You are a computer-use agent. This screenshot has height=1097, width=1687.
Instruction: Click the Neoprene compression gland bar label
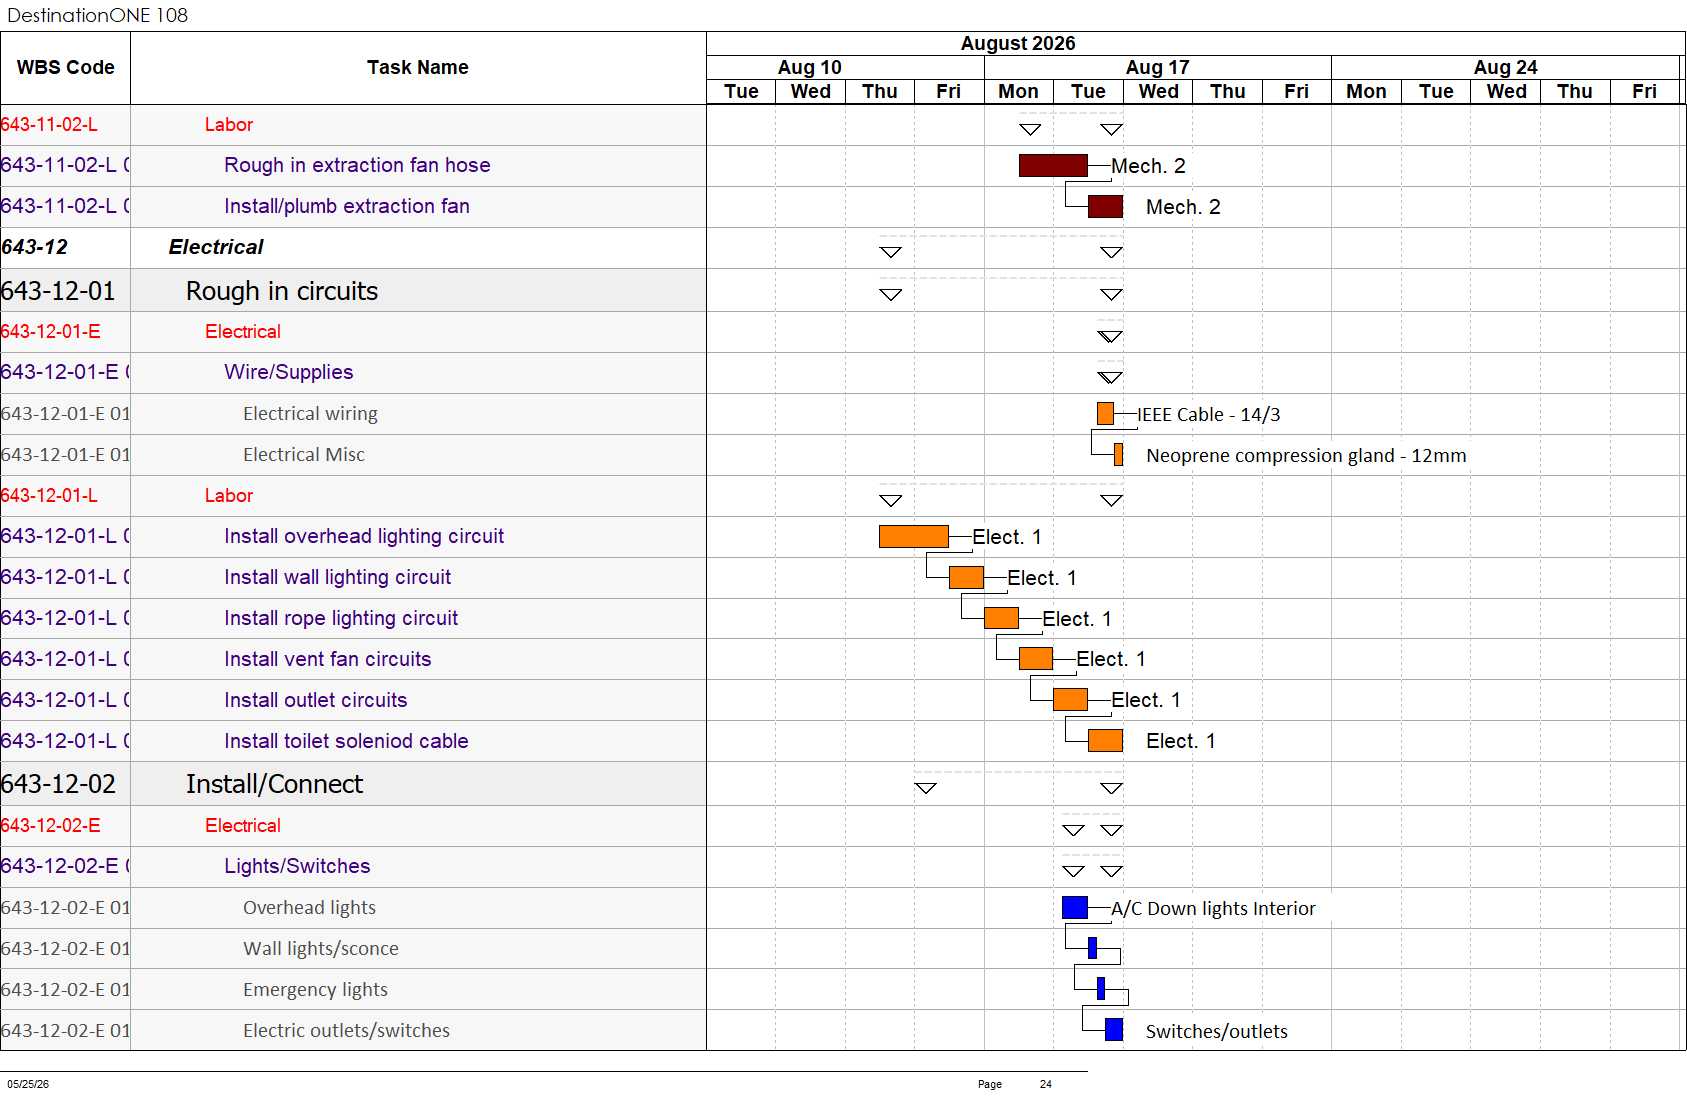pos(1306,455)
